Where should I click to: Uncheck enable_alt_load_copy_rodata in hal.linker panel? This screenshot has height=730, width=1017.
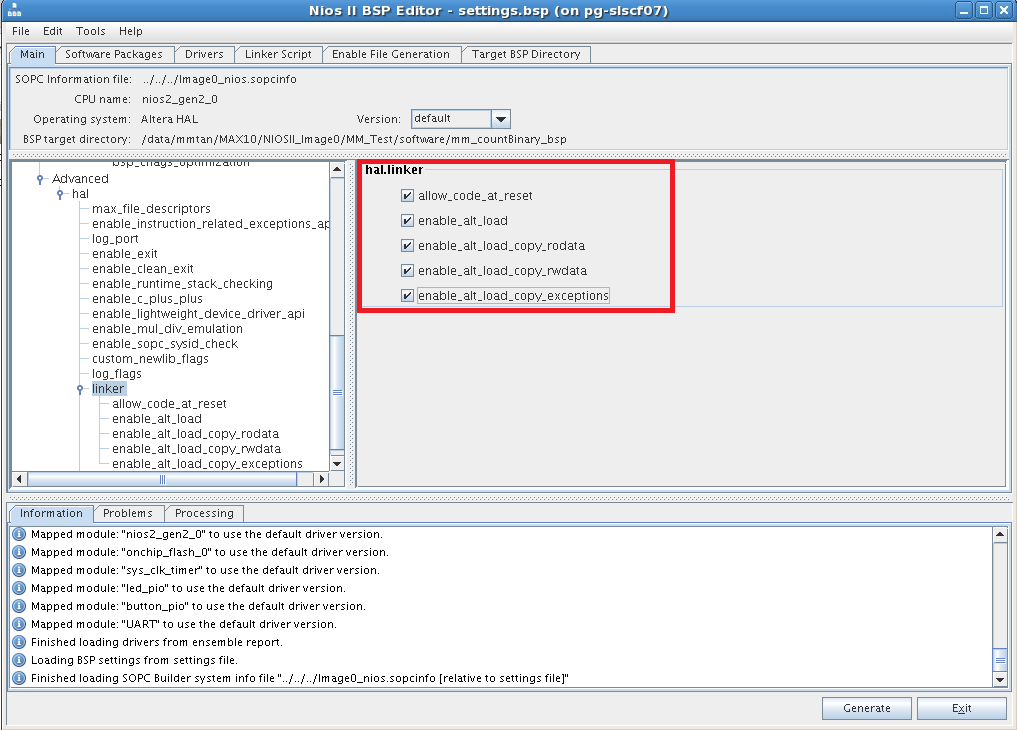point(407,246)
